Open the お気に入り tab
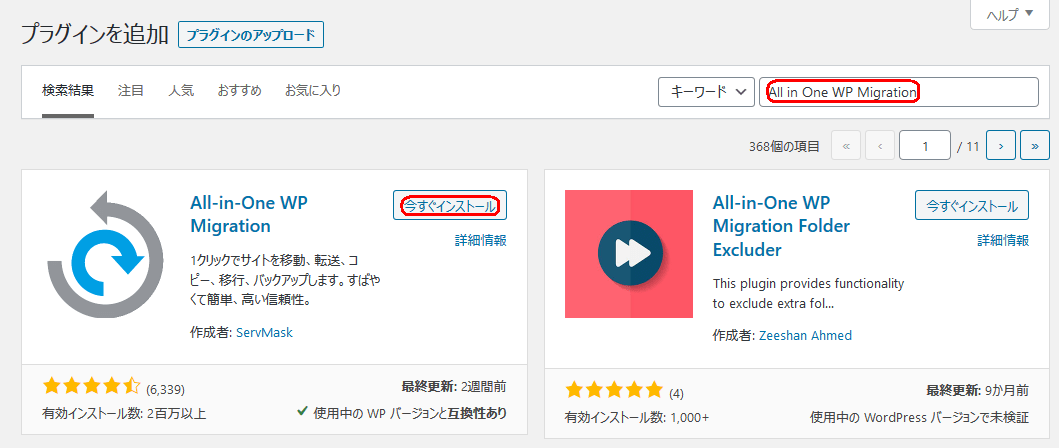 (313, 91)
